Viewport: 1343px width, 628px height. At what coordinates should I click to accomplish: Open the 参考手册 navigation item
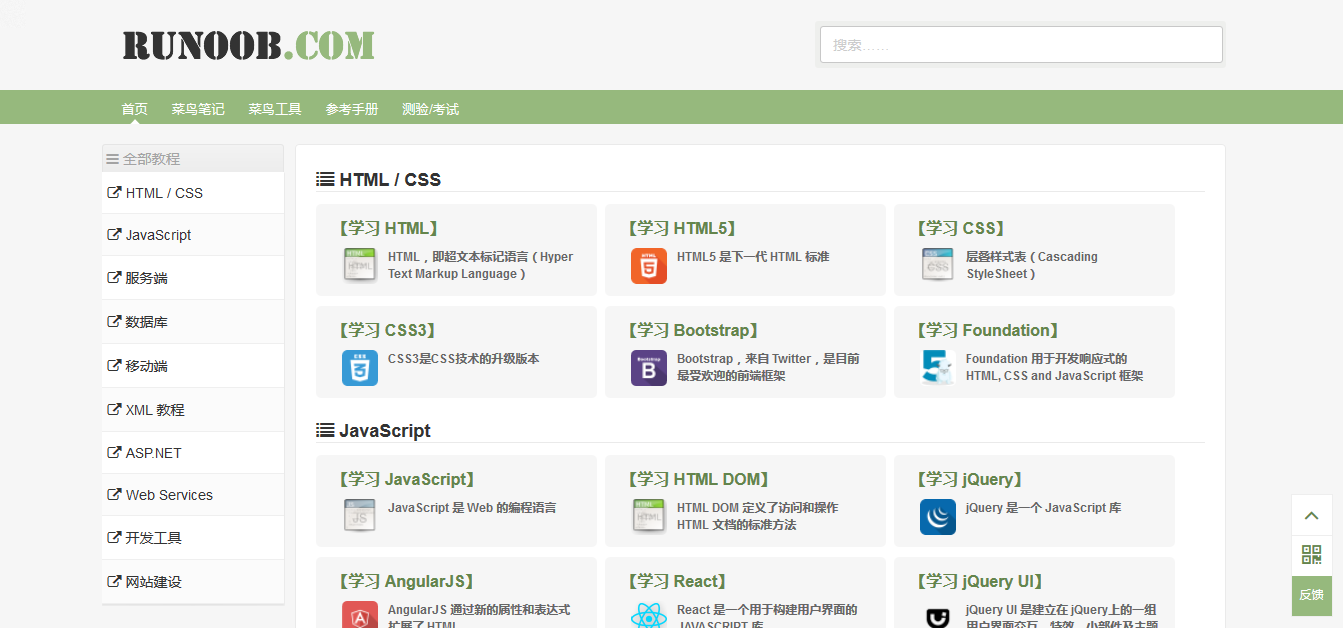click(x=352, y=109)
